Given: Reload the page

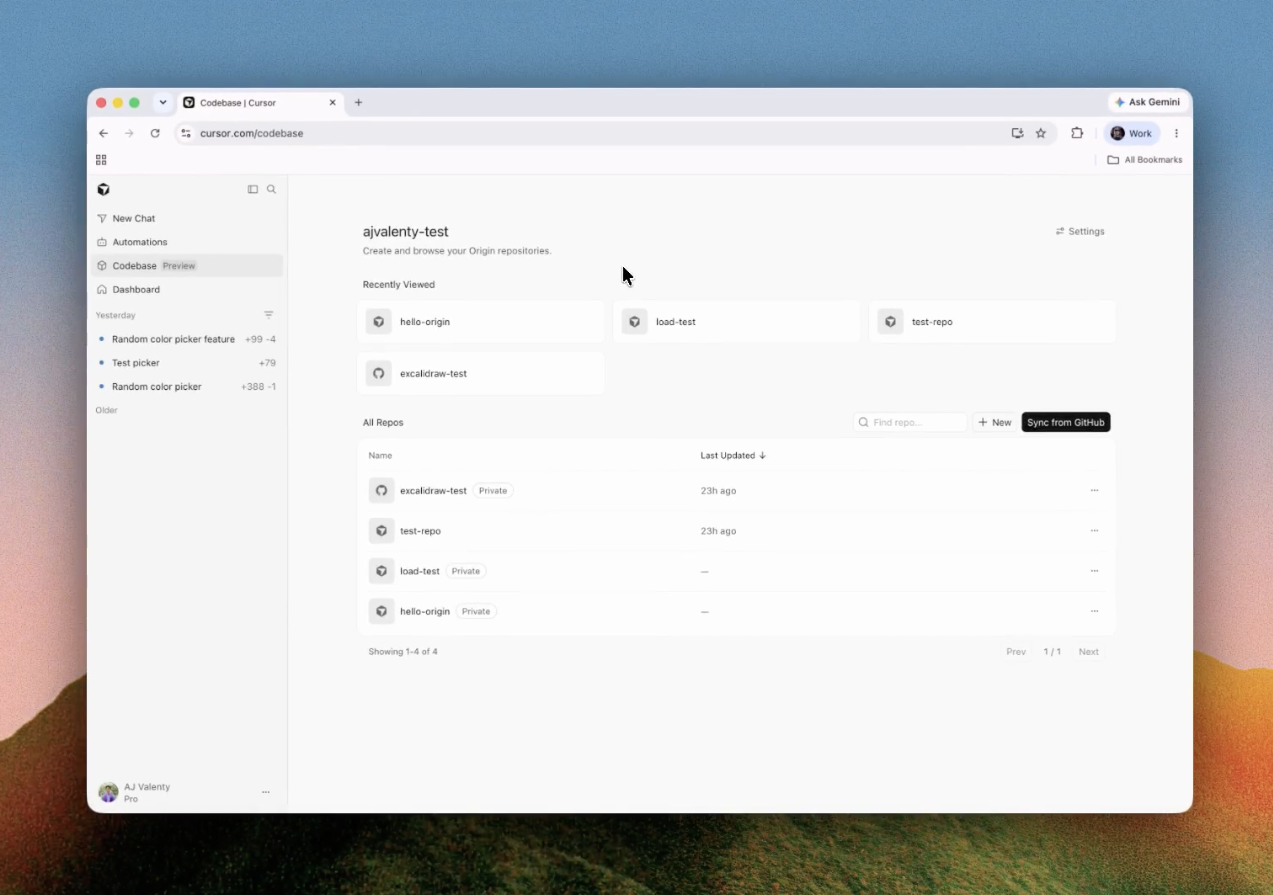Looking at the screenshot, I should (x=155, y=133).
